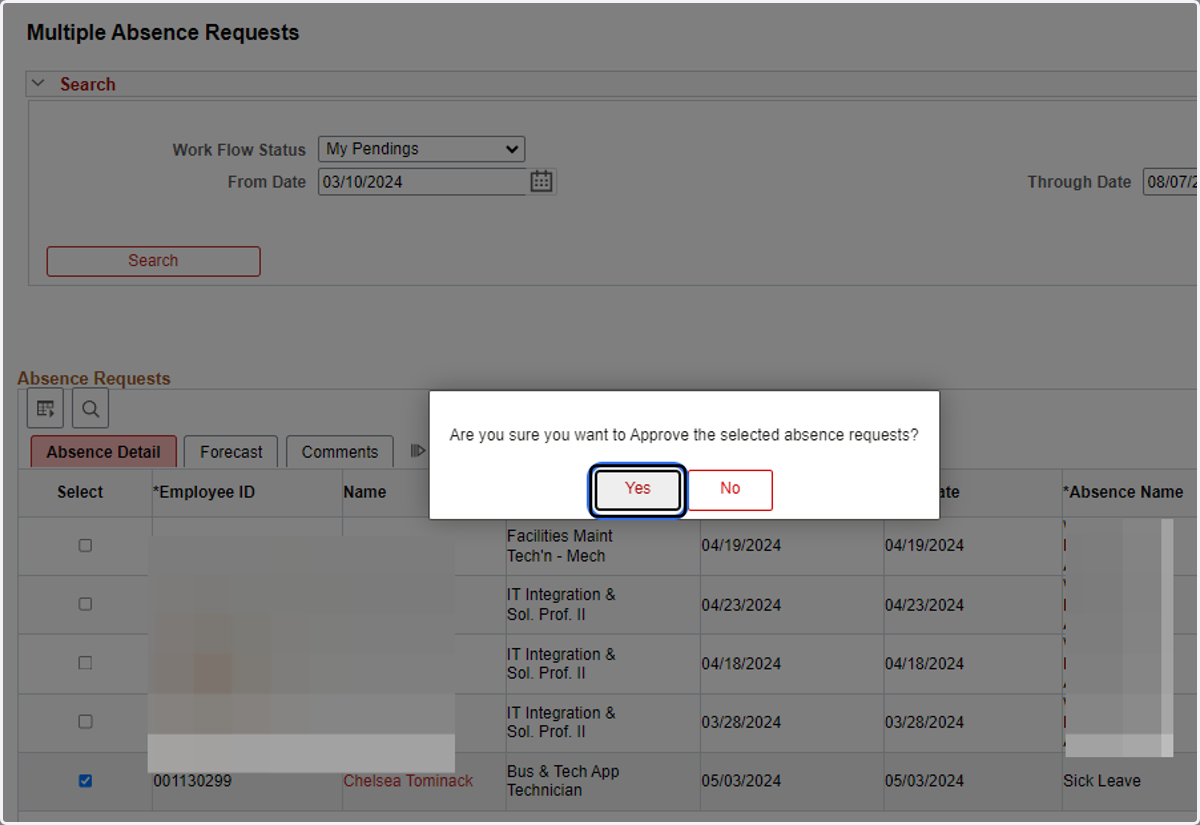Open the From Date calendar picker
The width and height of the screenshot is (1200, 825).
pos(541,181)
